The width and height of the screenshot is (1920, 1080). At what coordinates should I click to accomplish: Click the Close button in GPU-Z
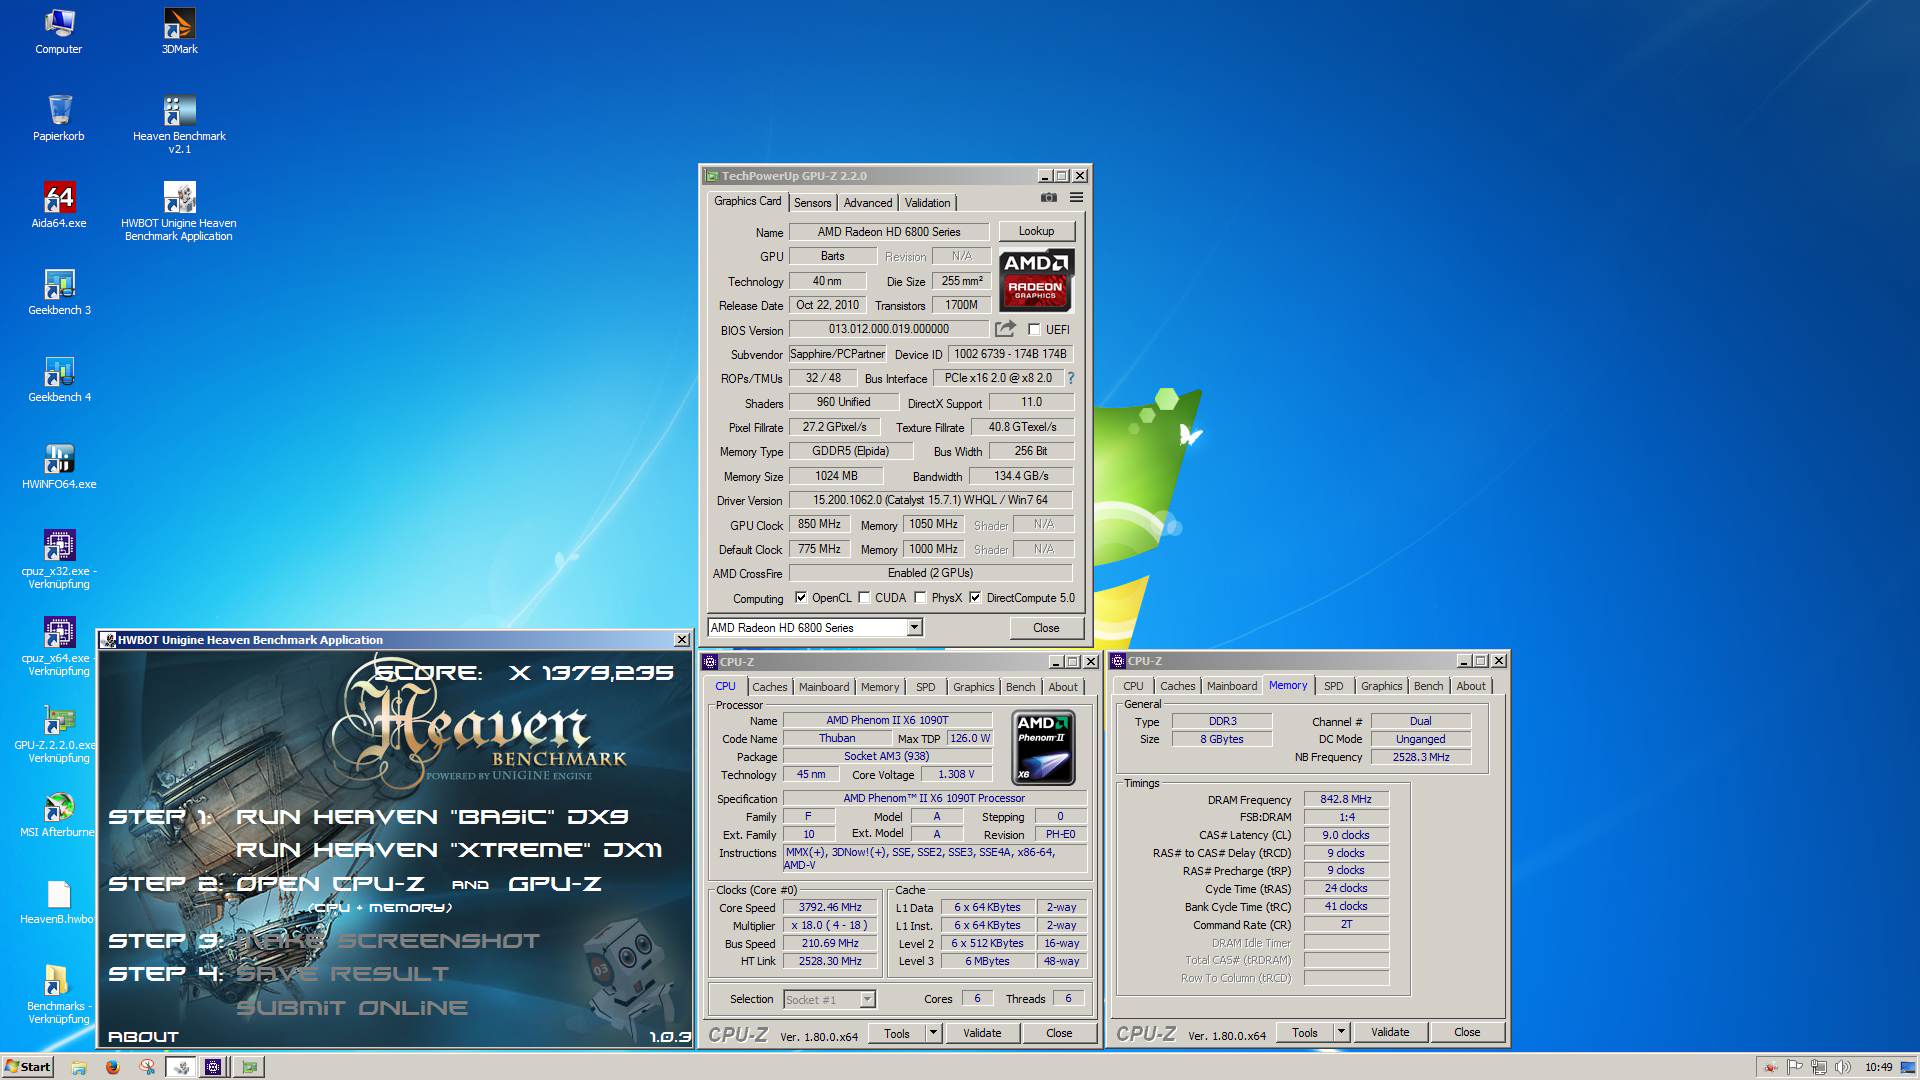coord(1046,628)
